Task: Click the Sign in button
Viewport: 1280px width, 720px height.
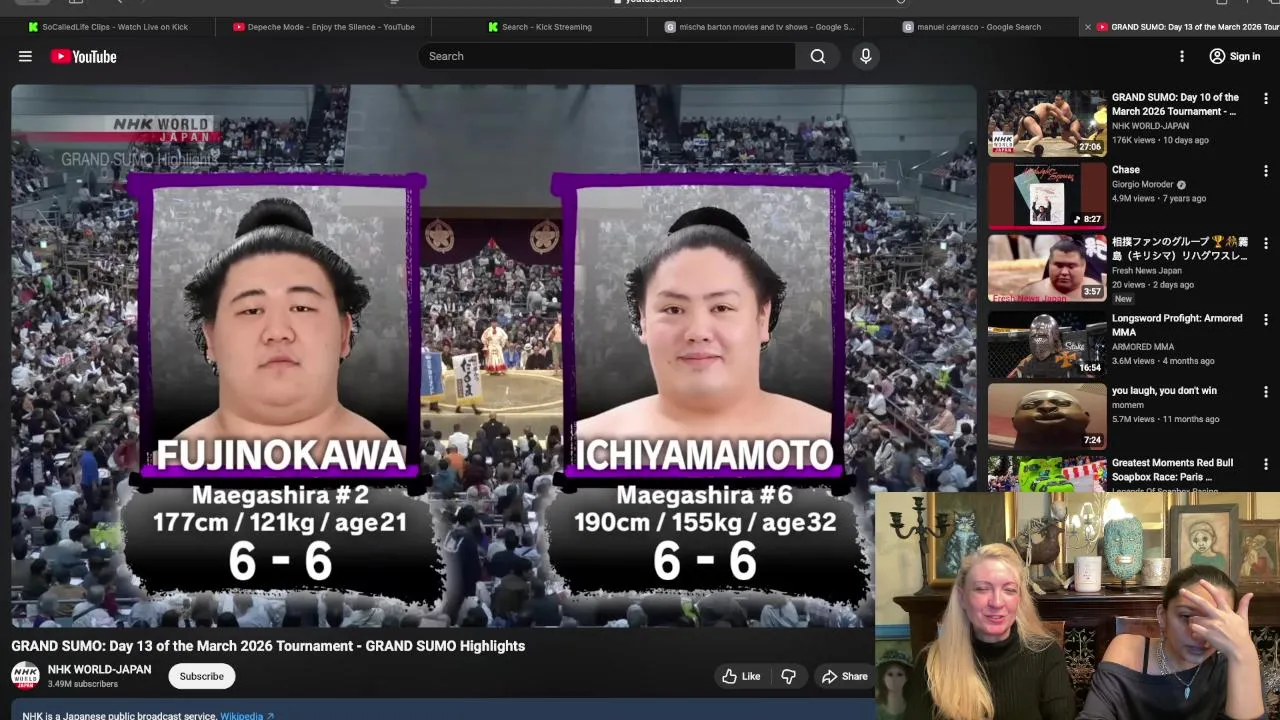Action: tap(1235, 56)
